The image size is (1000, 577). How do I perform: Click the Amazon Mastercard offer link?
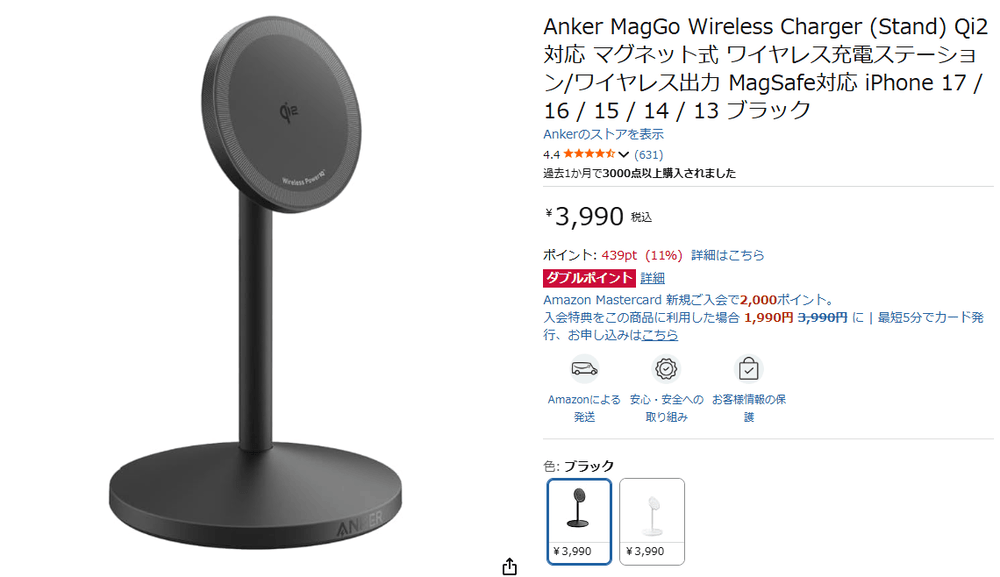(689, 300)
